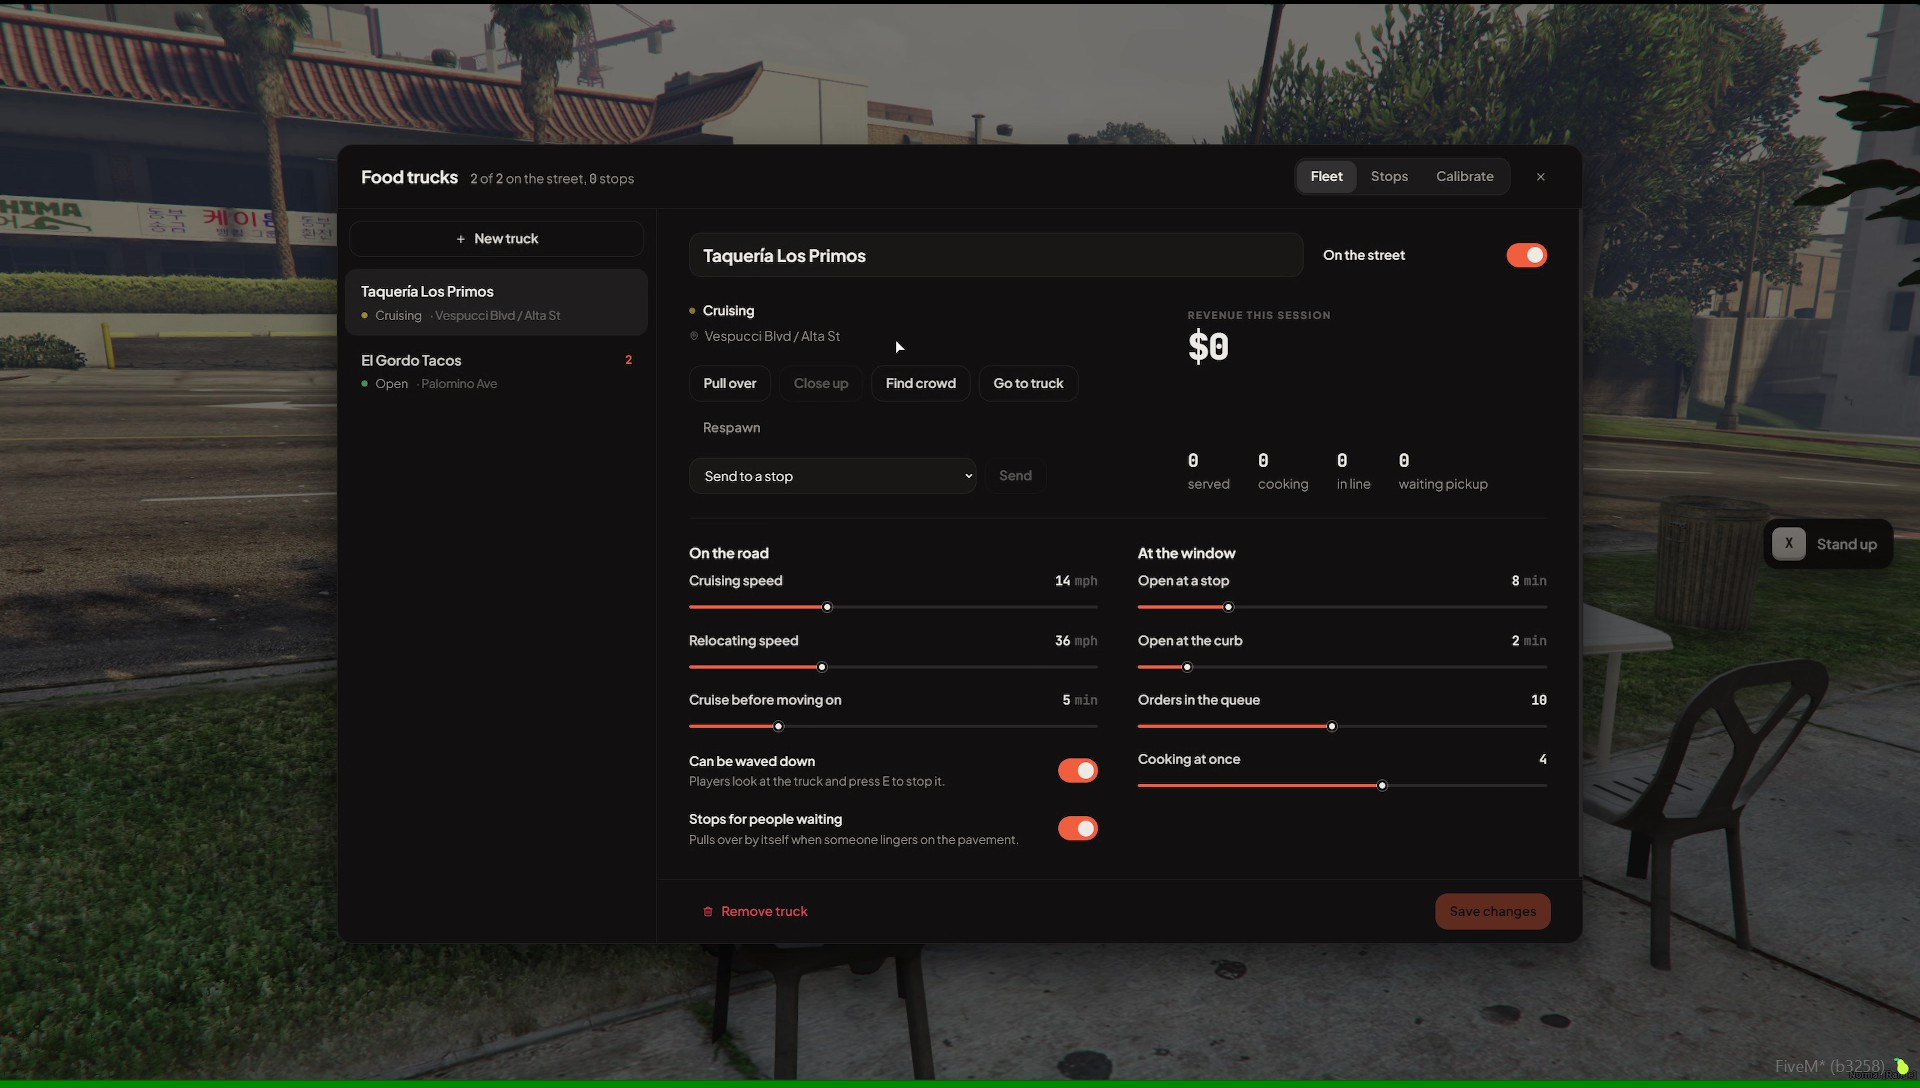The image size is (1920, 1088).
Task: Click the Open at the curb slider handle
Action: tap(1187, 667)
